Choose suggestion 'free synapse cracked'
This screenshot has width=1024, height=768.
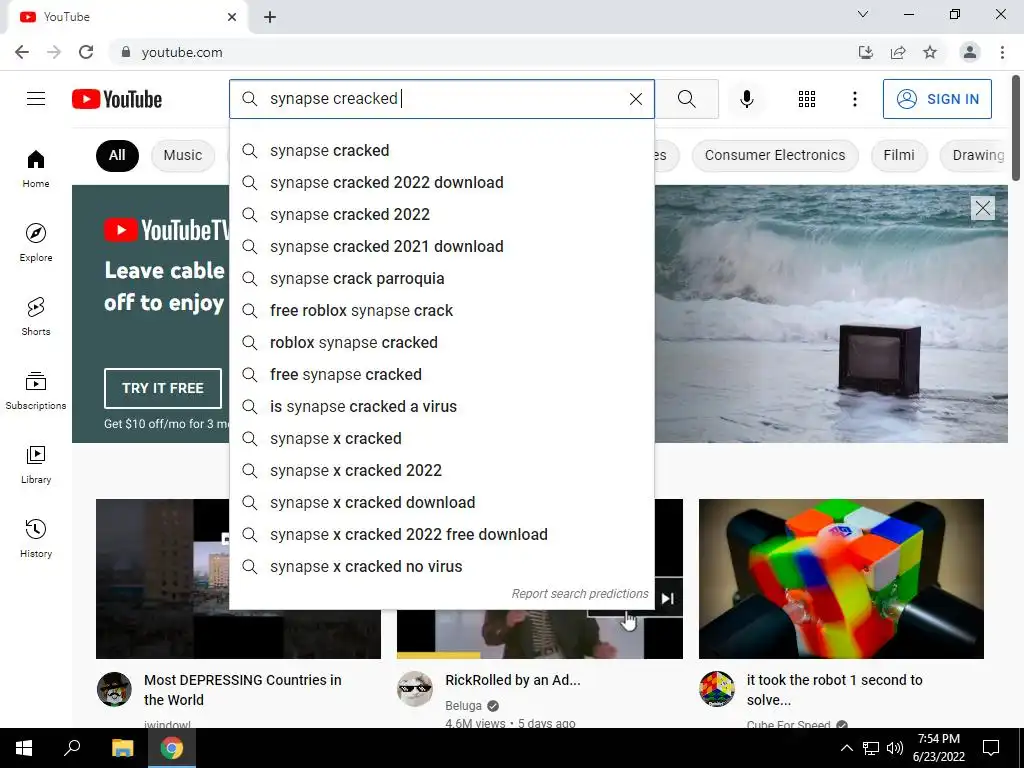pyautogui.click(x=441, y=374)
